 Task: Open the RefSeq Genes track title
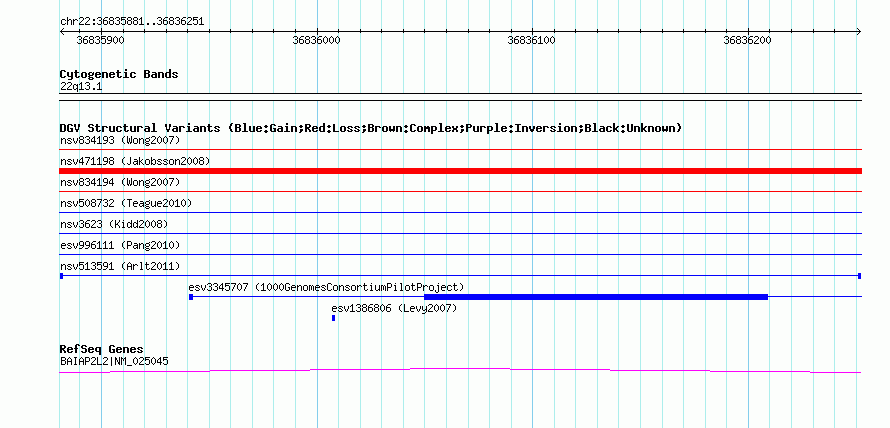pyautogui.click(x=102, y=349)
